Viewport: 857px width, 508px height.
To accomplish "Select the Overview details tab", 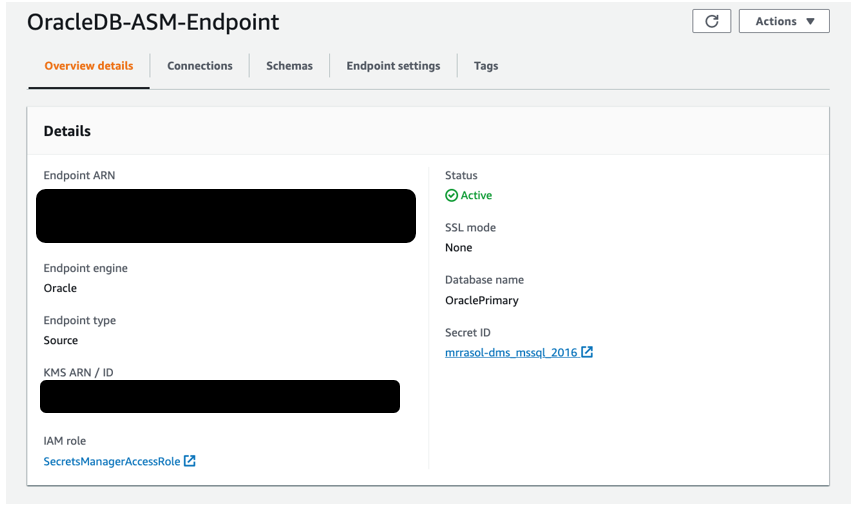I will click(x=89, y=66).
